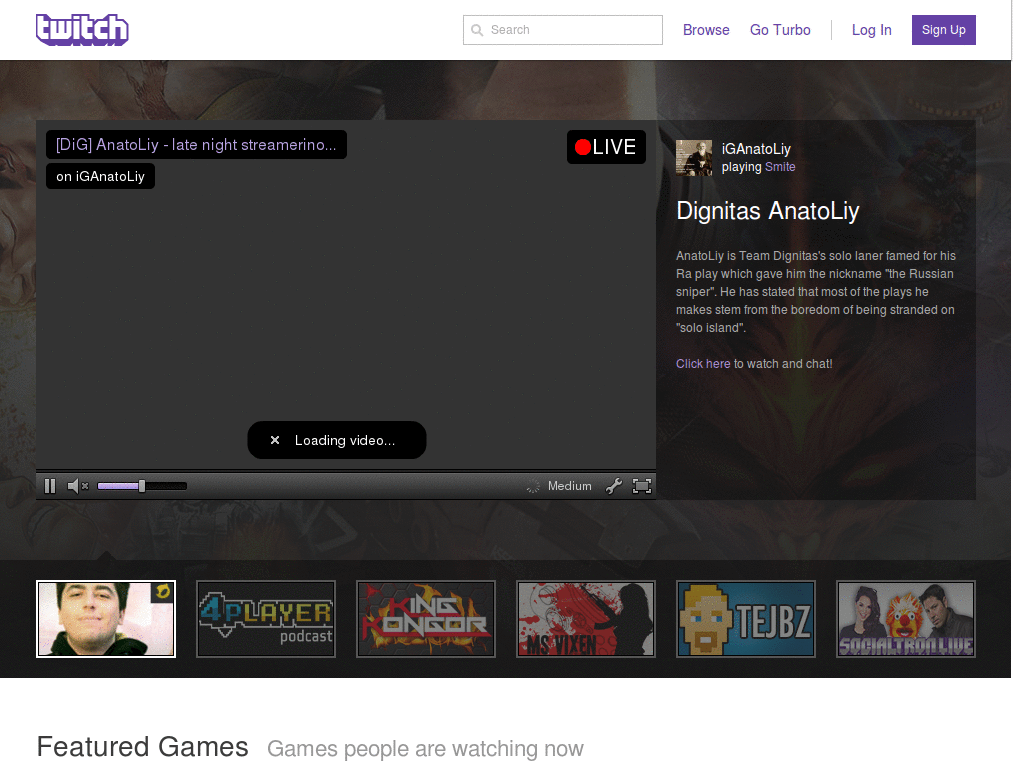
Task: Toggle the mute speaker icon
Action: click(x=78, y=486)
